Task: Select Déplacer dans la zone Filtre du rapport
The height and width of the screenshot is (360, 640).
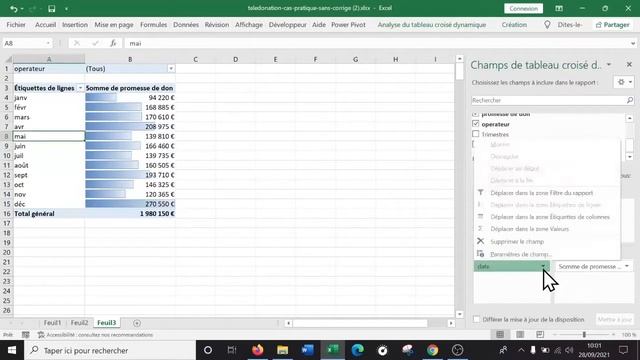Action: coord(542,193)
